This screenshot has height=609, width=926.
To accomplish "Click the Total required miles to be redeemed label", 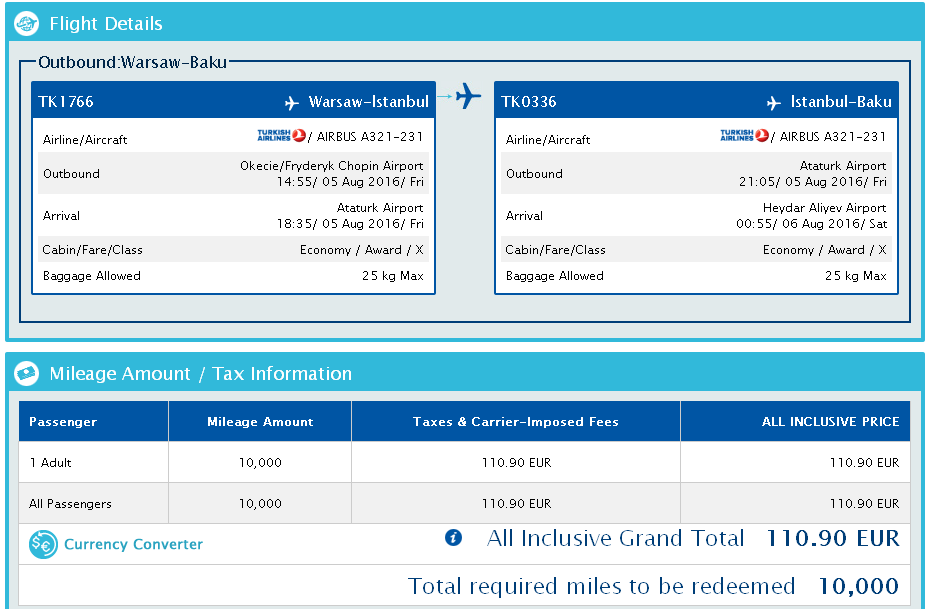I will coord(601,587).
